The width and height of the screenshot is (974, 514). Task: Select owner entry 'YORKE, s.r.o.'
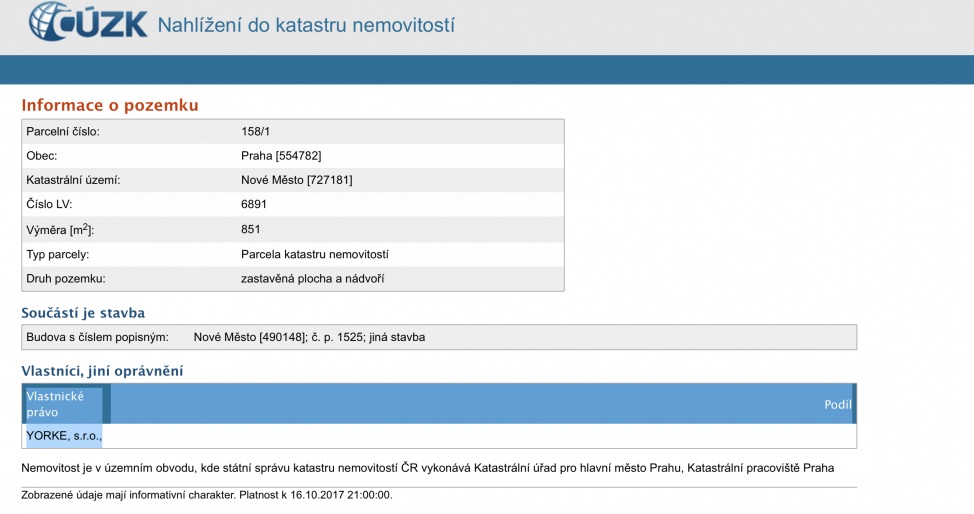(64, 436)
